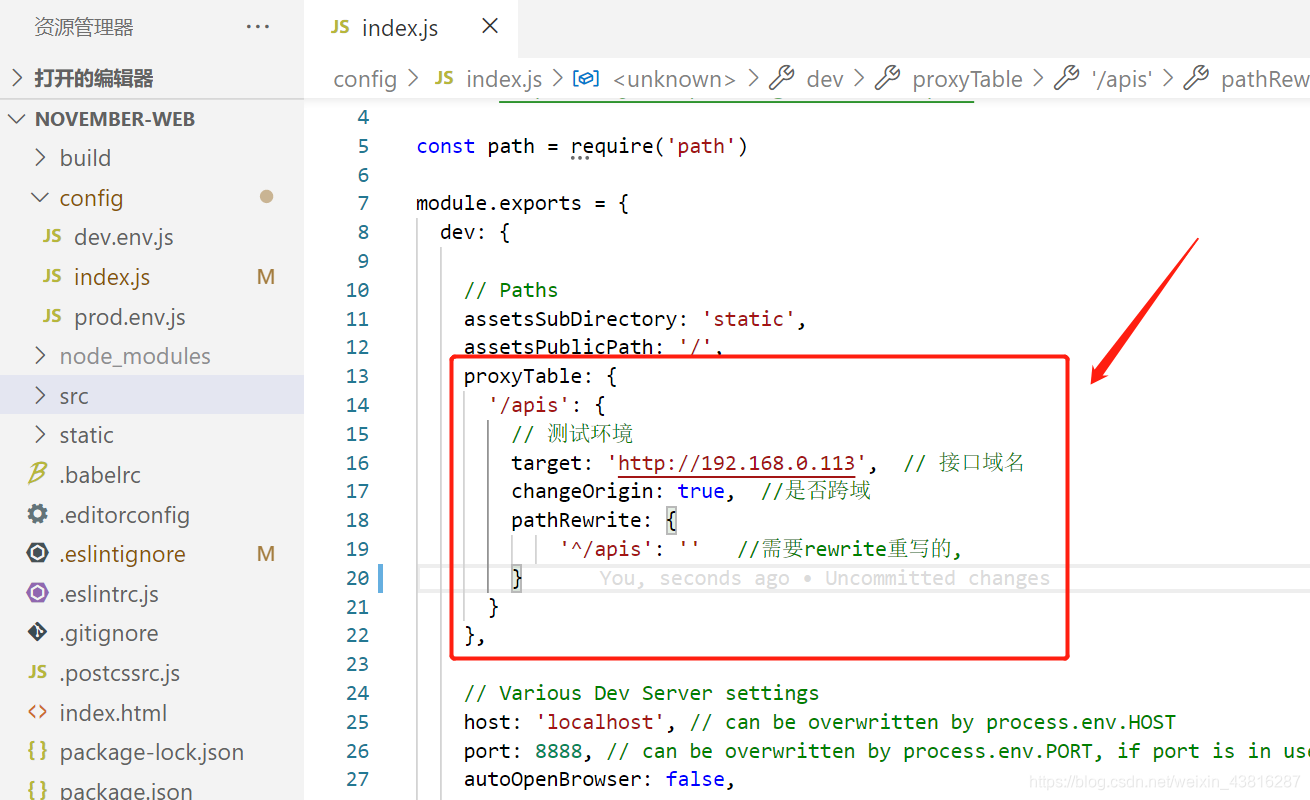Screen dimensions: 1310x800
Task: Click the wrench icon before proxyTable breadcrumb
Action: (x=887, y=78)
